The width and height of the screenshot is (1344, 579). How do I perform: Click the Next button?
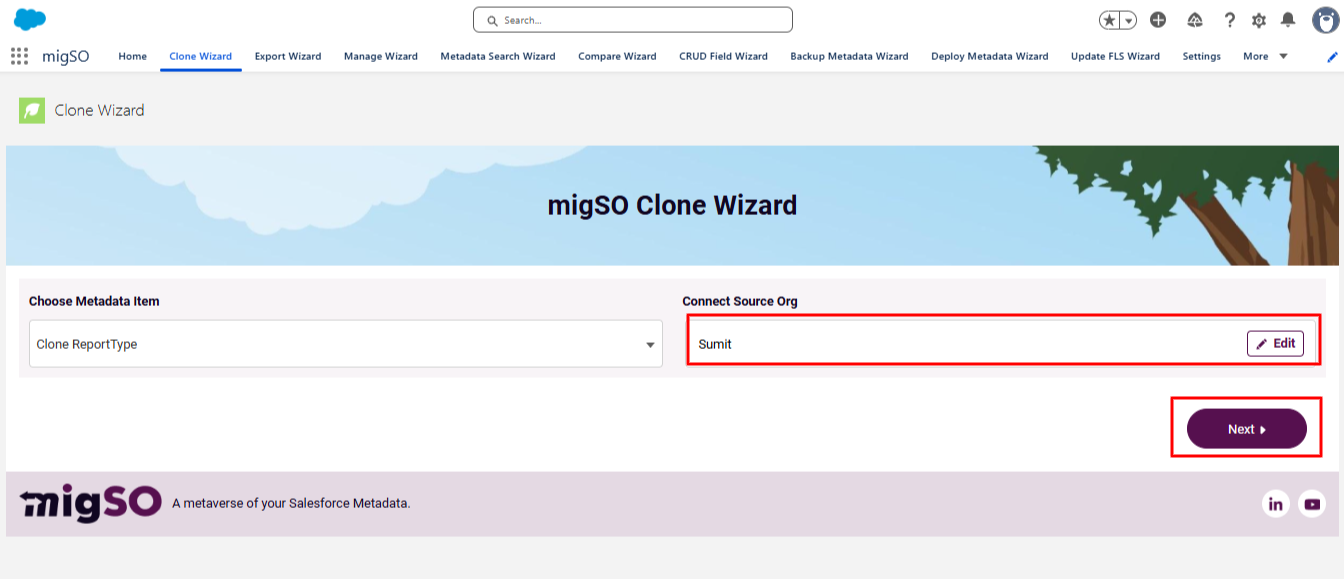1246,429
